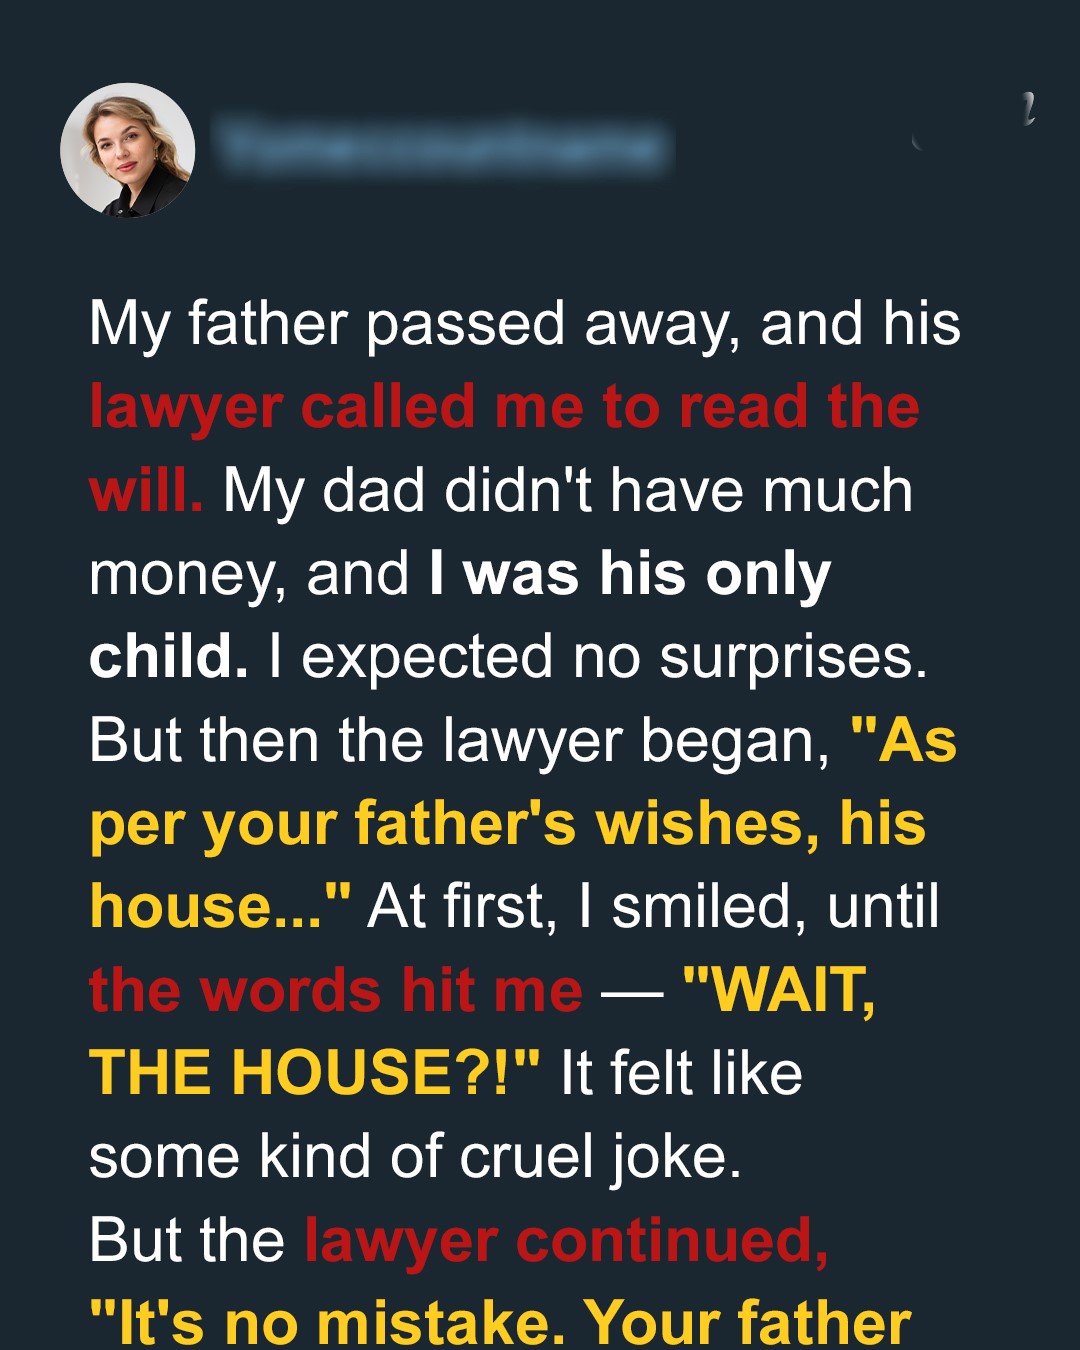The width and height of the screenshot is (1080, 1350).
Task: Click the blurred username beside the avatar
Action: pos(443,148)
